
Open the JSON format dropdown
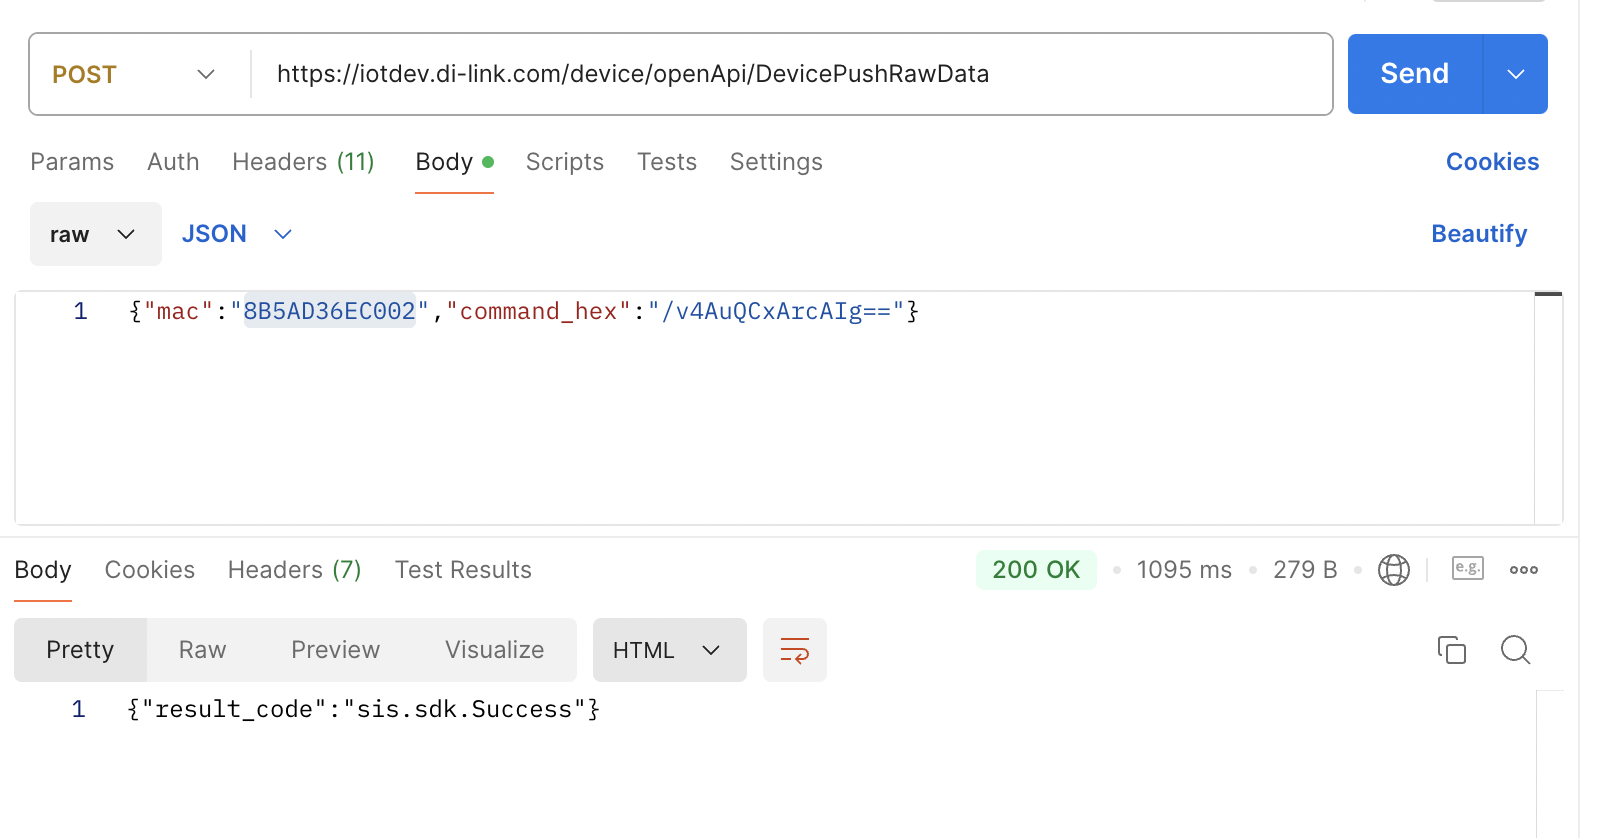pos(237,234)
